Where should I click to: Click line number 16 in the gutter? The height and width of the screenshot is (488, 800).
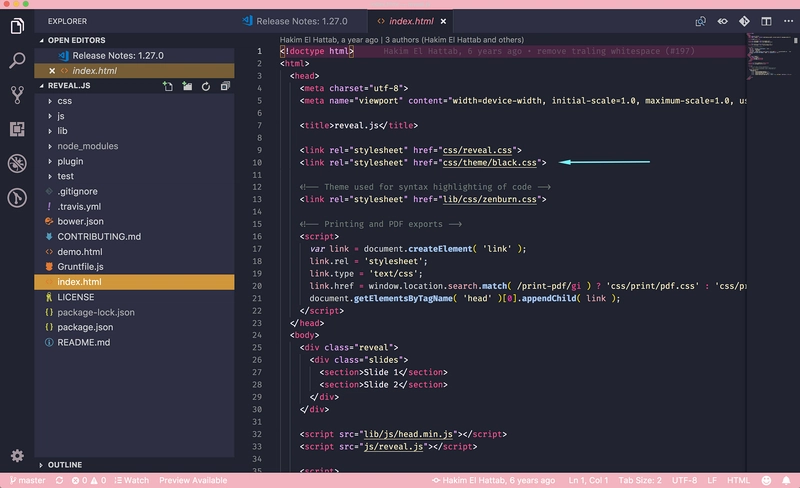[x=259, y=237]
